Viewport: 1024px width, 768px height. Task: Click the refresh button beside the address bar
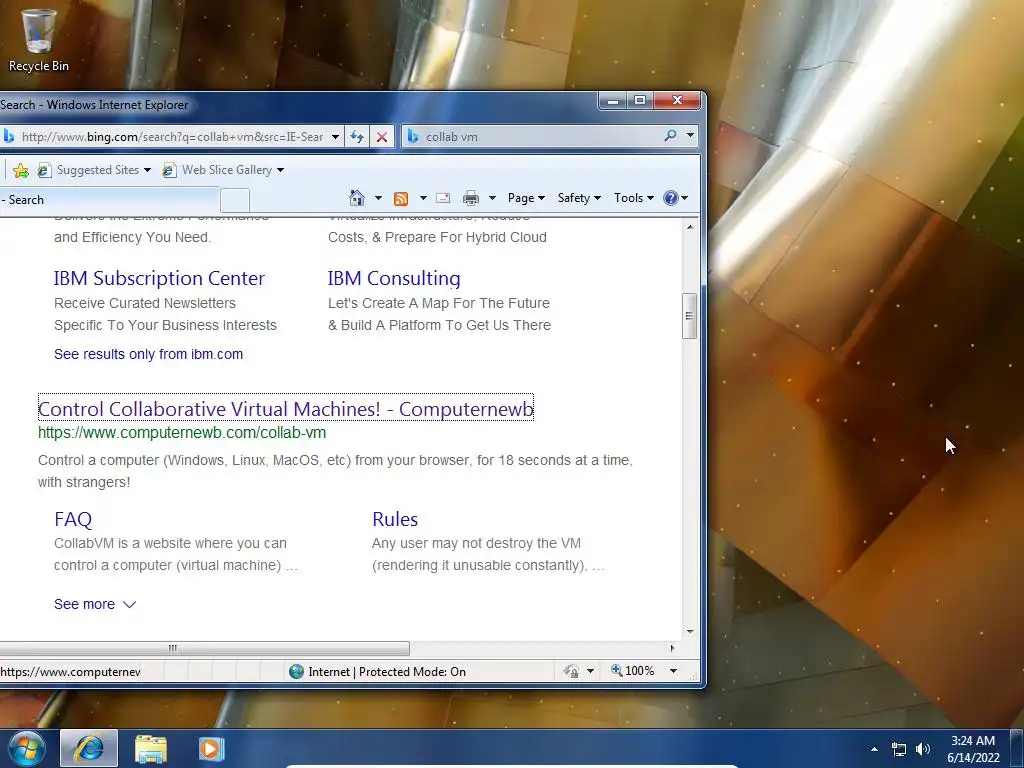coord(357,136)
